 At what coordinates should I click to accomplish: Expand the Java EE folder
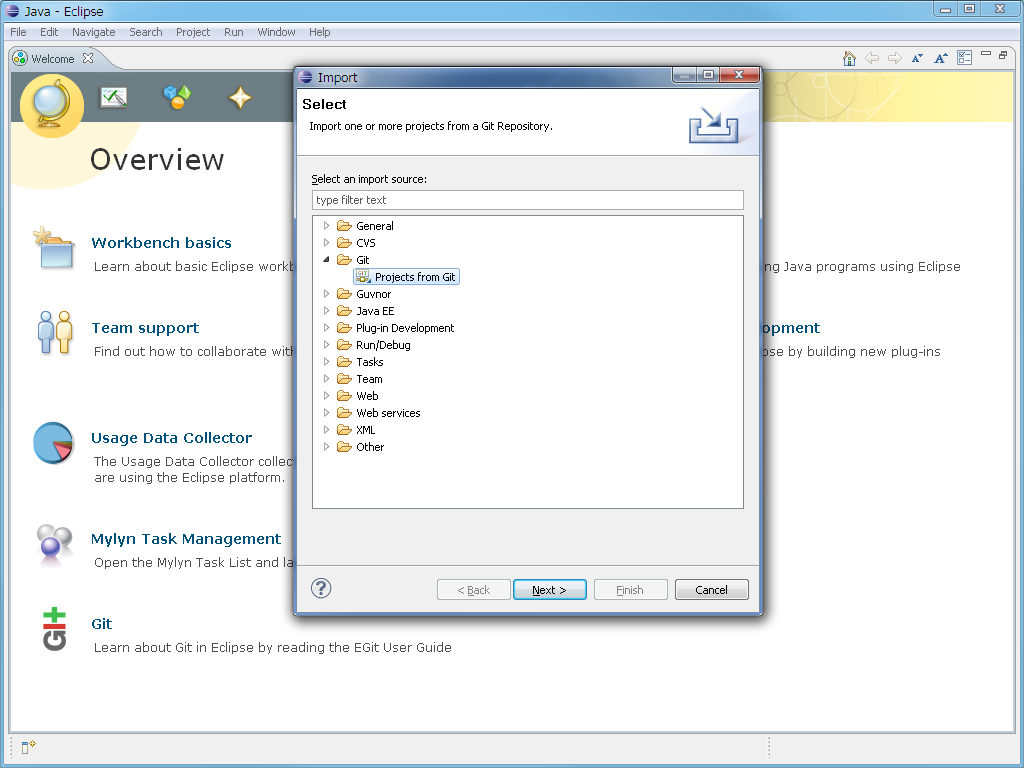pyautogui.click(x=327, y=311)
